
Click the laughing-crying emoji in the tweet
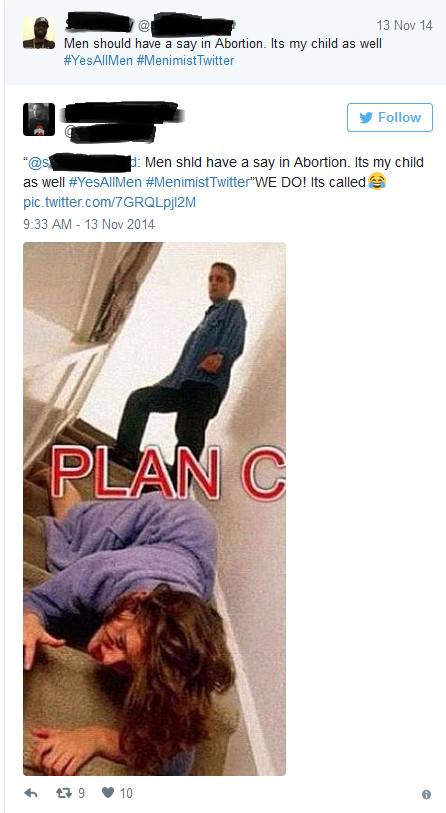[x=377, y=181]
